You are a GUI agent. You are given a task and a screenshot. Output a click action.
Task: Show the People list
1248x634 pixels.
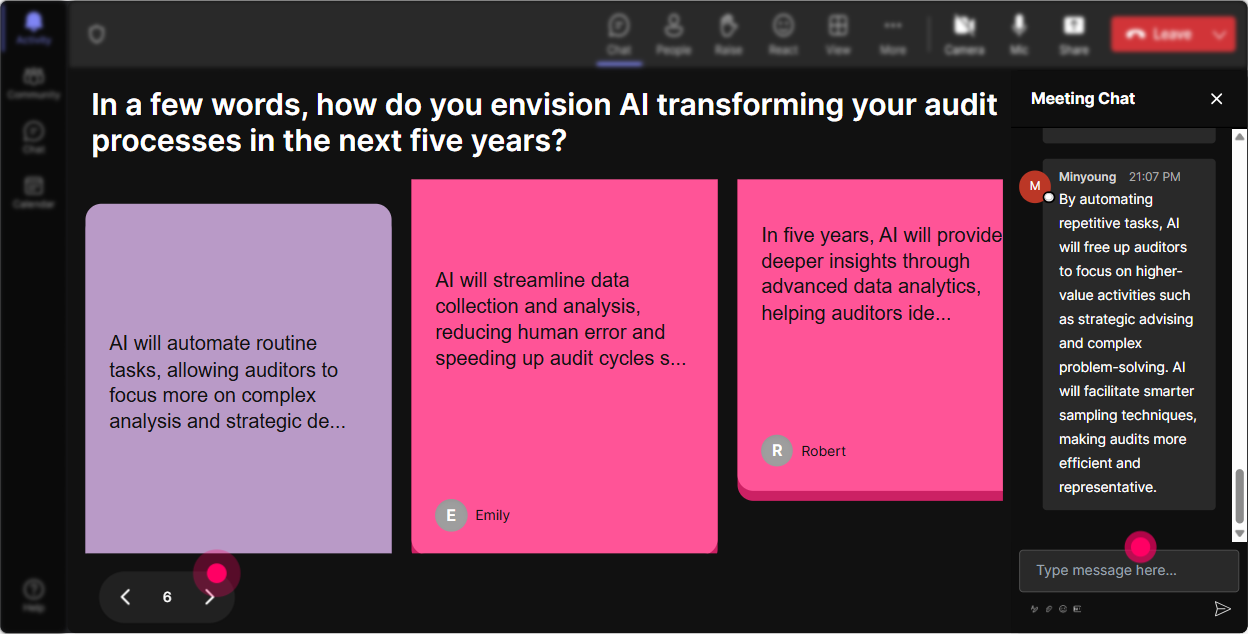(x=674, y=34)
